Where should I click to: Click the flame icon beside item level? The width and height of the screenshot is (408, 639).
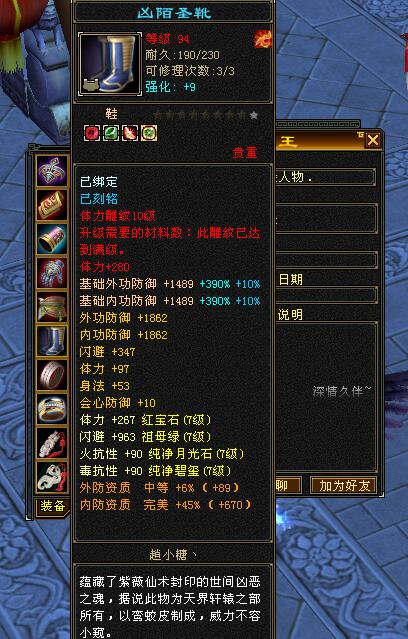[x=263, y=40]
